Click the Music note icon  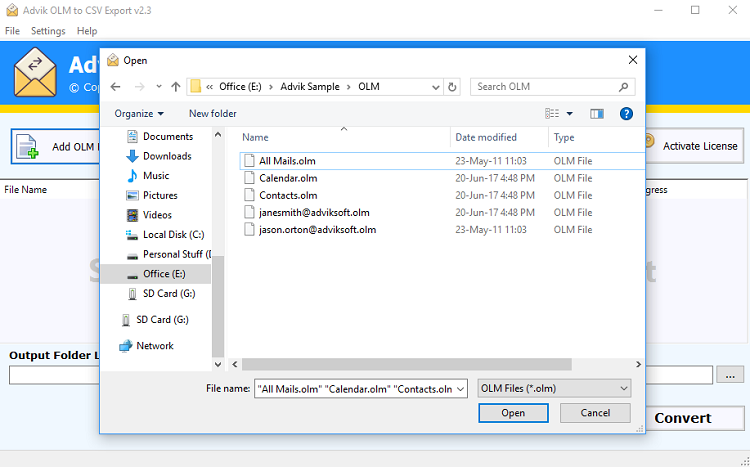coord(132,176)
